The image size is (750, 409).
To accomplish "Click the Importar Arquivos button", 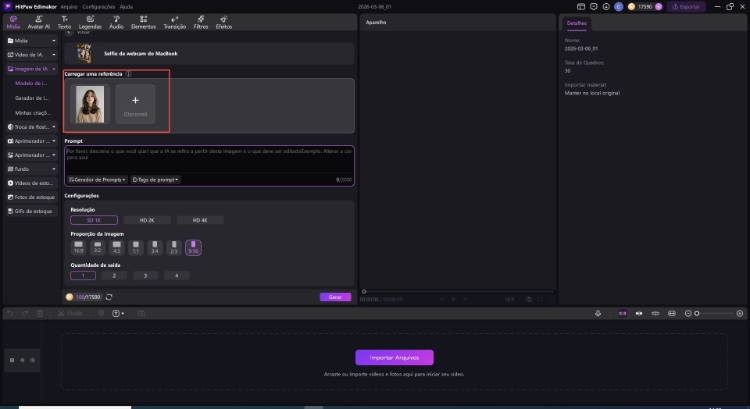I will 394,357.
